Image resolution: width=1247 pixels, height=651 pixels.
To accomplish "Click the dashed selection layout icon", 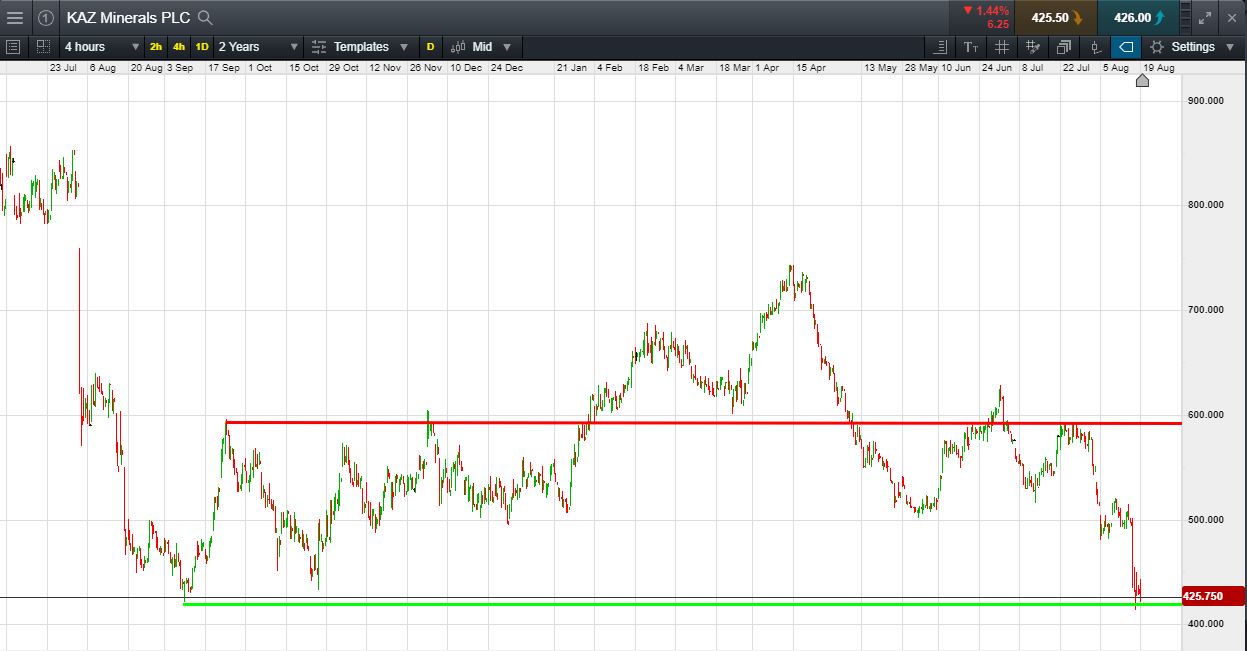I will 43,46.
